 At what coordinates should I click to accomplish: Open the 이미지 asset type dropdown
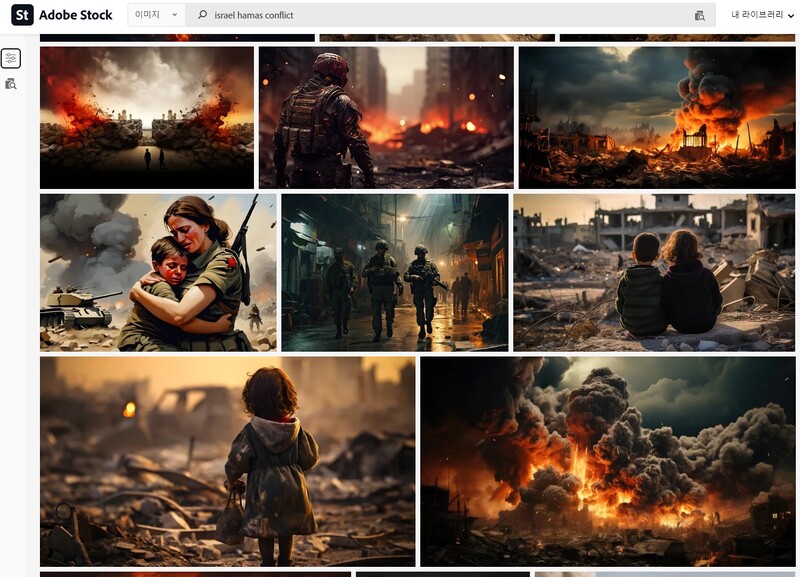point(158,15)
